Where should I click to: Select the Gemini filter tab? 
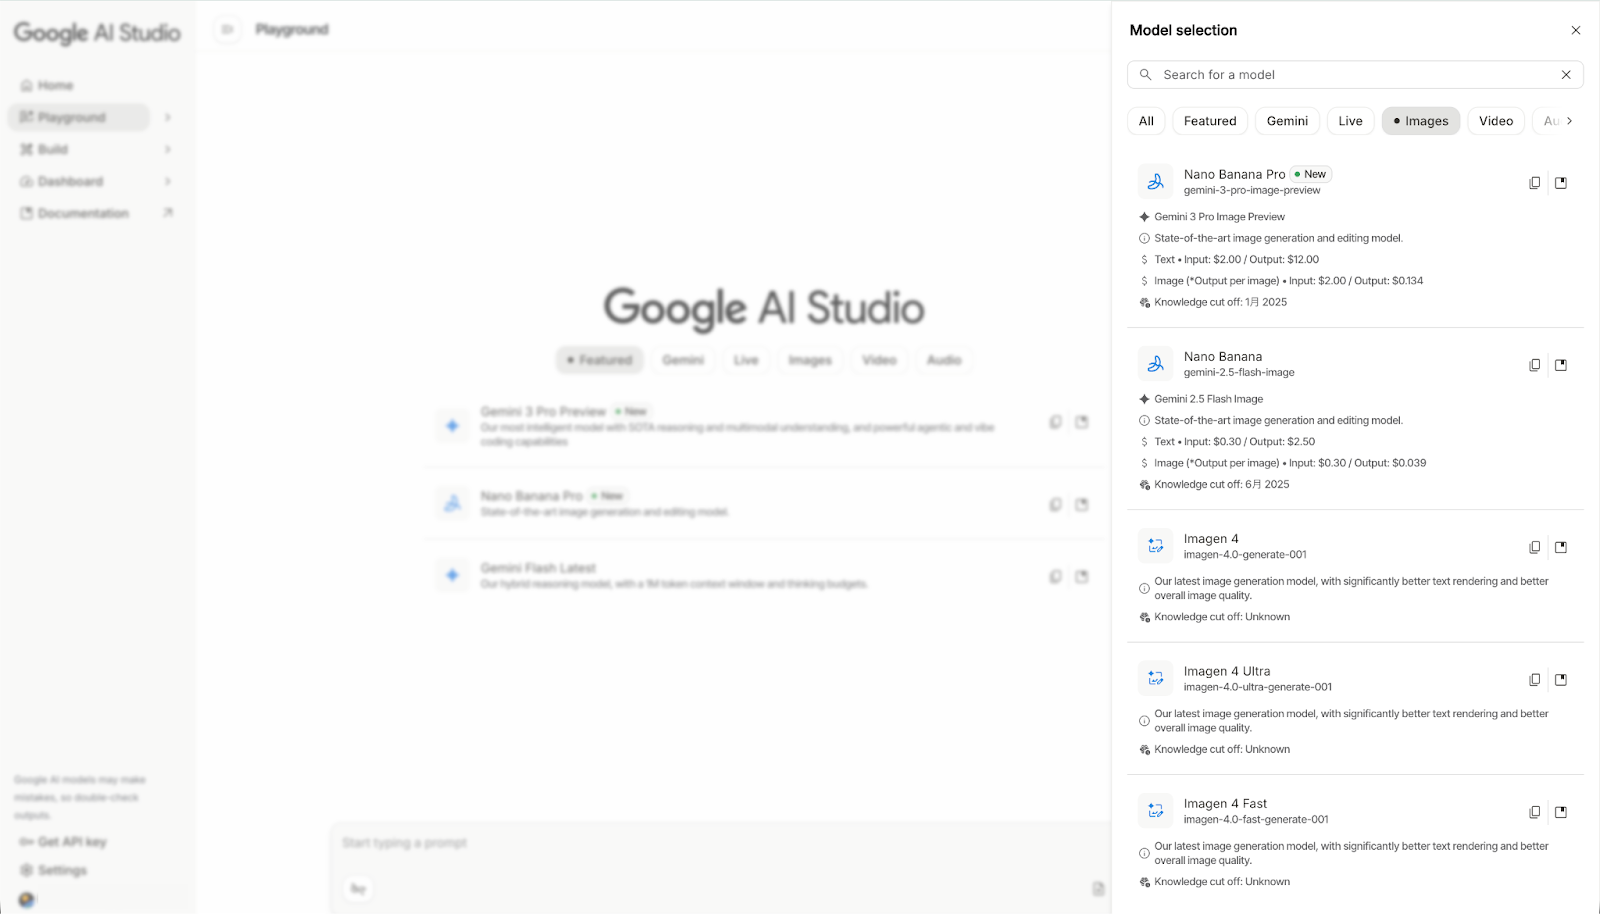click(x=1287, y=120)
